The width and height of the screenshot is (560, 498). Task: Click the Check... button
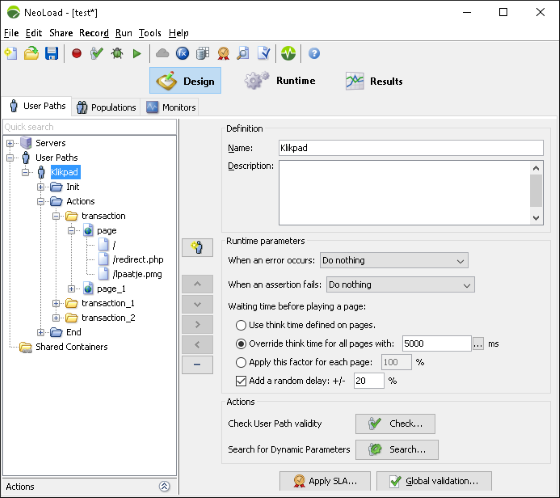[395, 424]
